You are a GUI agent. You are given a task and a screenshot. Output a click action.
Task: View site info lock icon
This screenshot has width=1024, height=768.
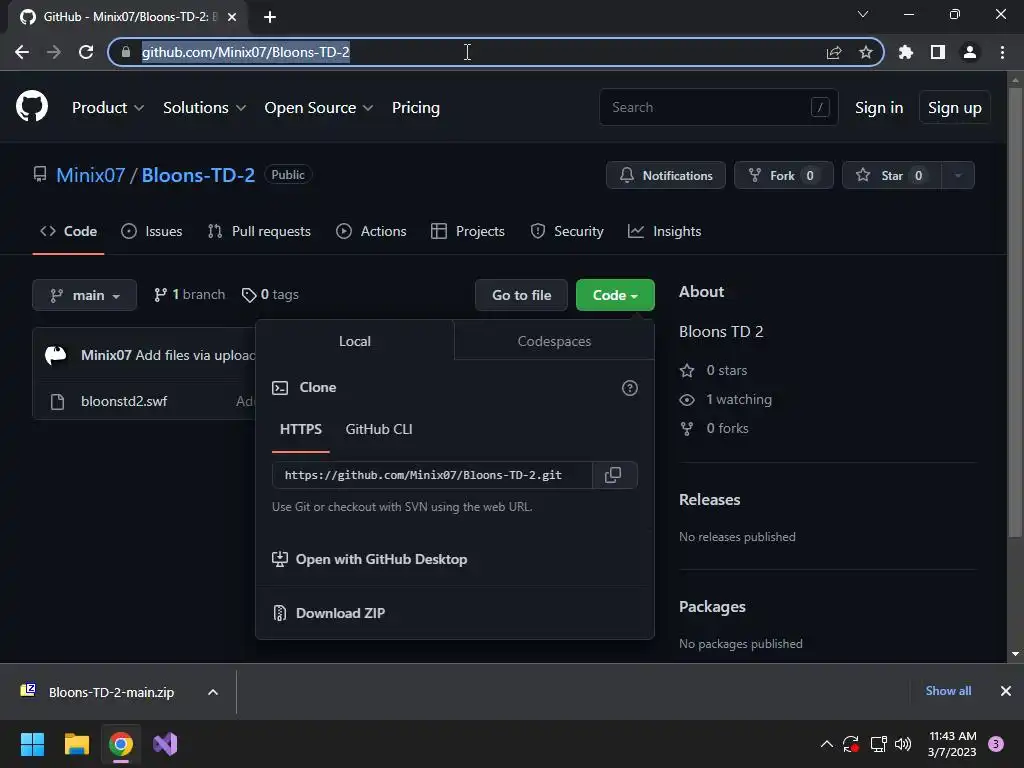(x=126, y=52)
